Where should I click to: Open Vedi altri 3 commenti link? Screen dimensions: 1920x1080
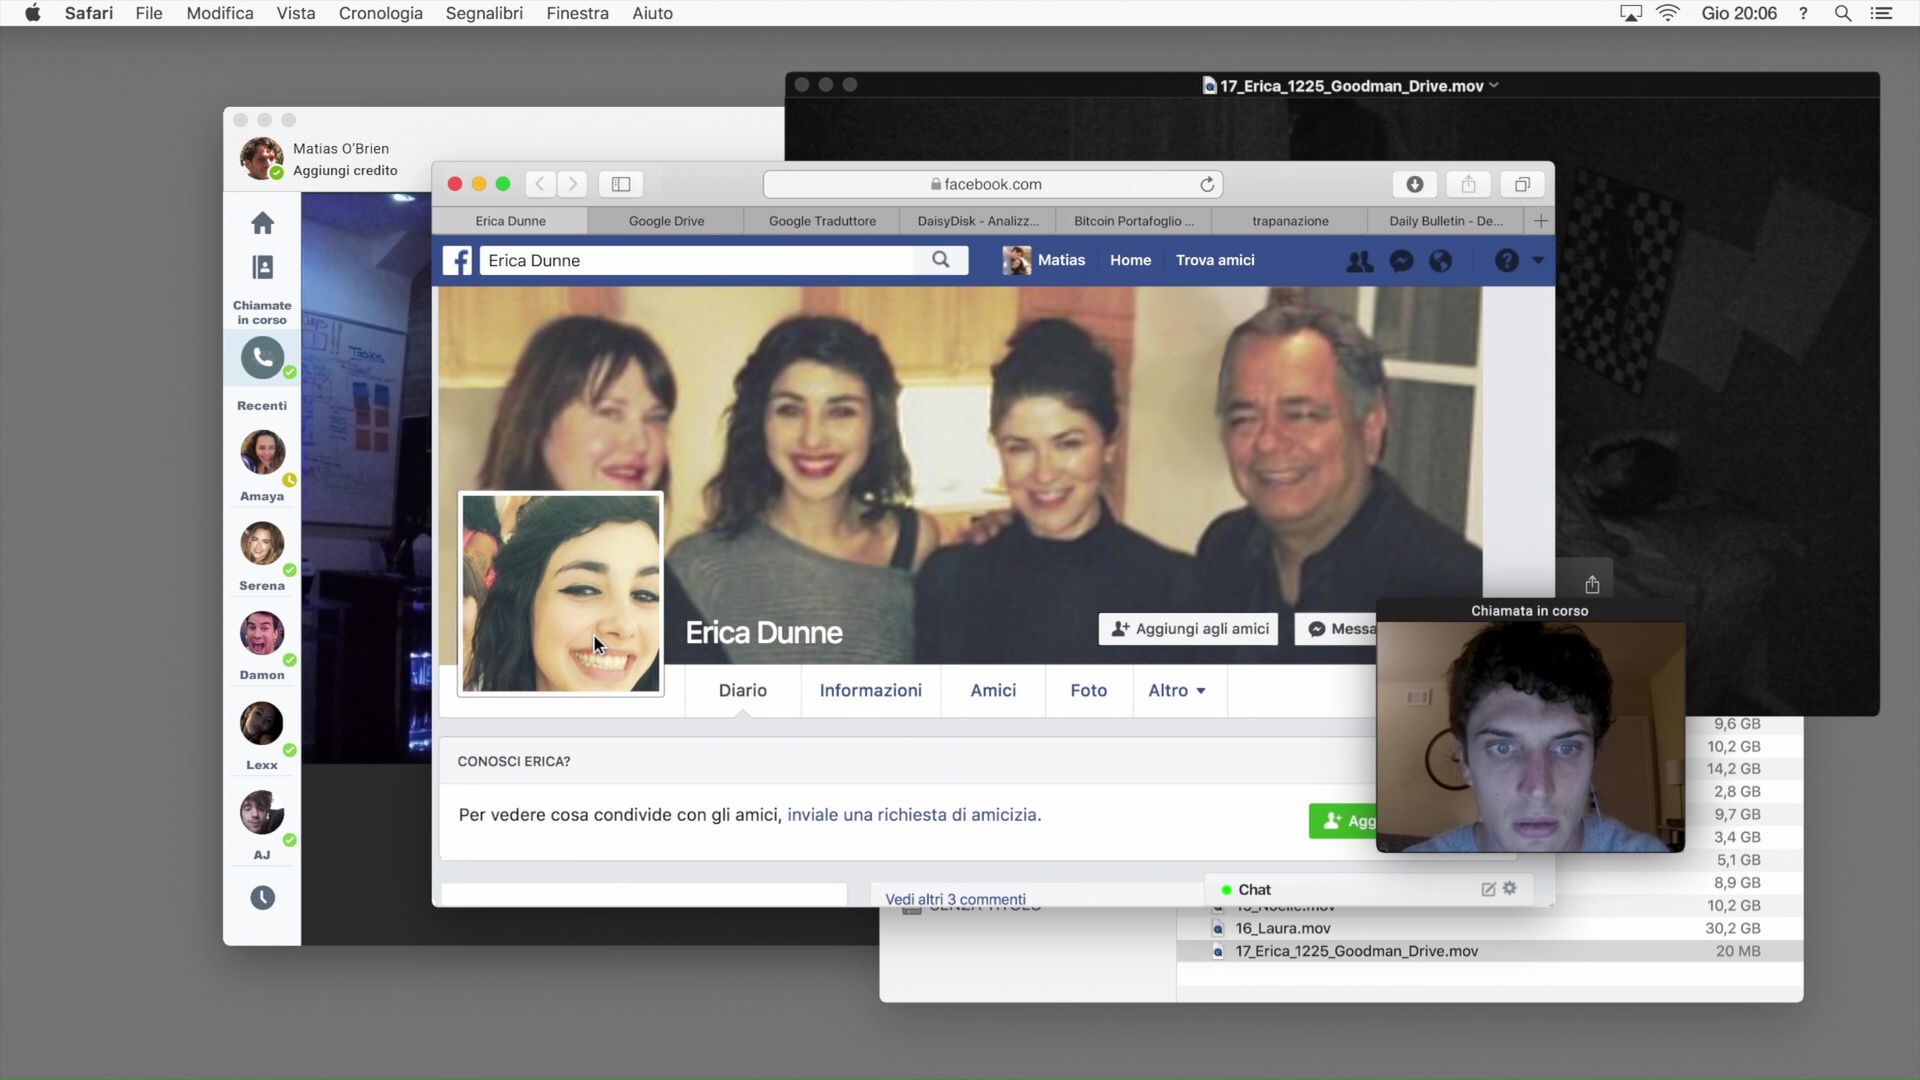(955, 899)
